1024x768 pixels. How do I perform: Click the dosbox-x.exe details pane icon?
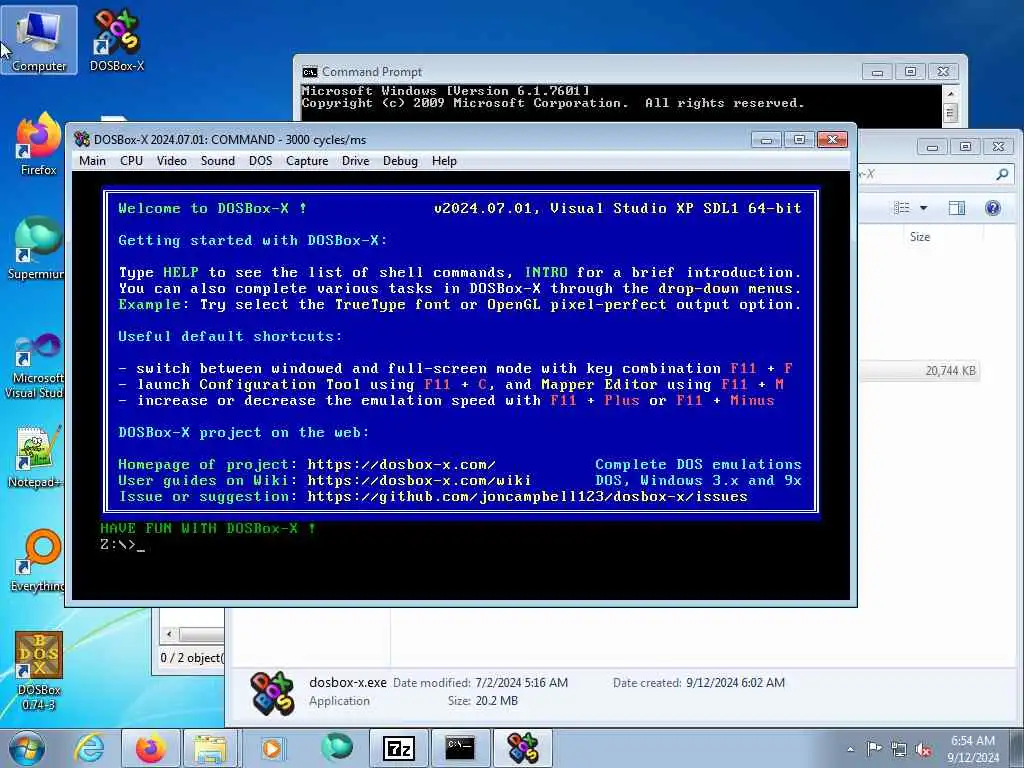[272, 693]
